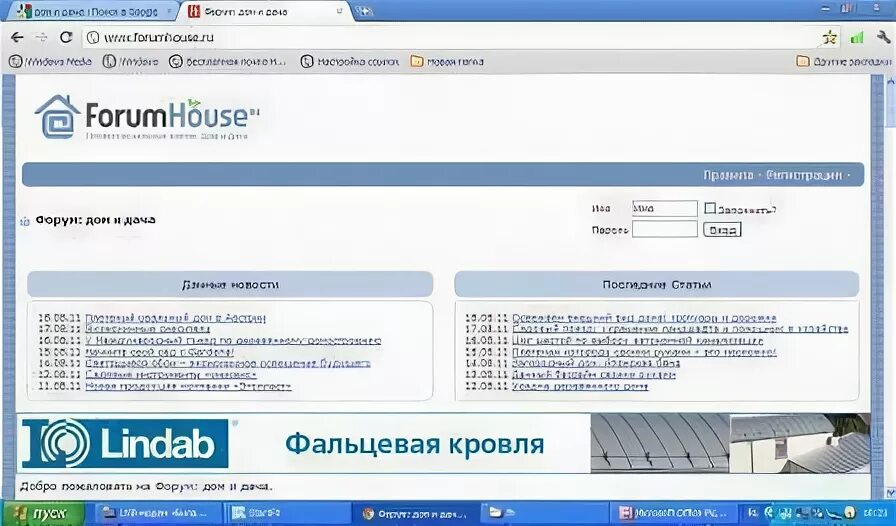Image resolution: width=896 pixels, height=526 pixels.
Task: Open the Chrome wrench settings menu
Action: click(883, 37)
